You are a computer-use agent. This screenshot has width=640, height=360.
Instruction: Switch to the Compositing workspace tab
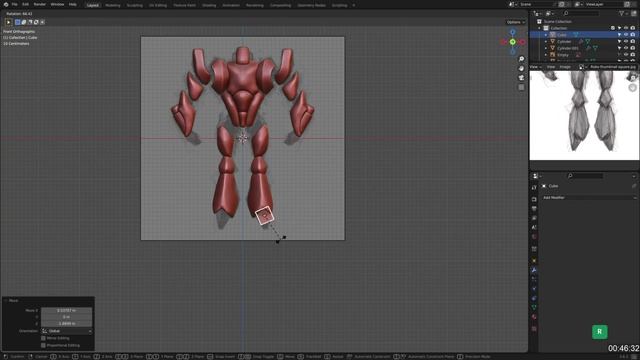pos(280,5)
